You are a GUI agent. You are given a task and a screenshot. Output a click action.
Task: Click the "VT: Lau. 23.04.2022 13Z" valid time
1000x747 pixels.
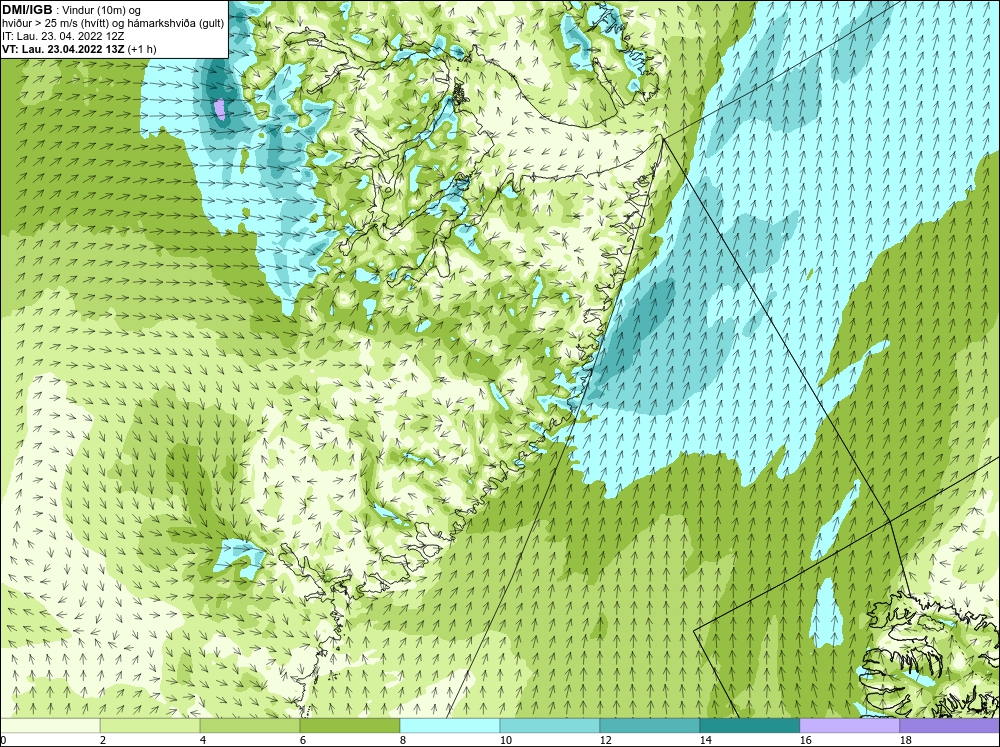coord(63,49)
